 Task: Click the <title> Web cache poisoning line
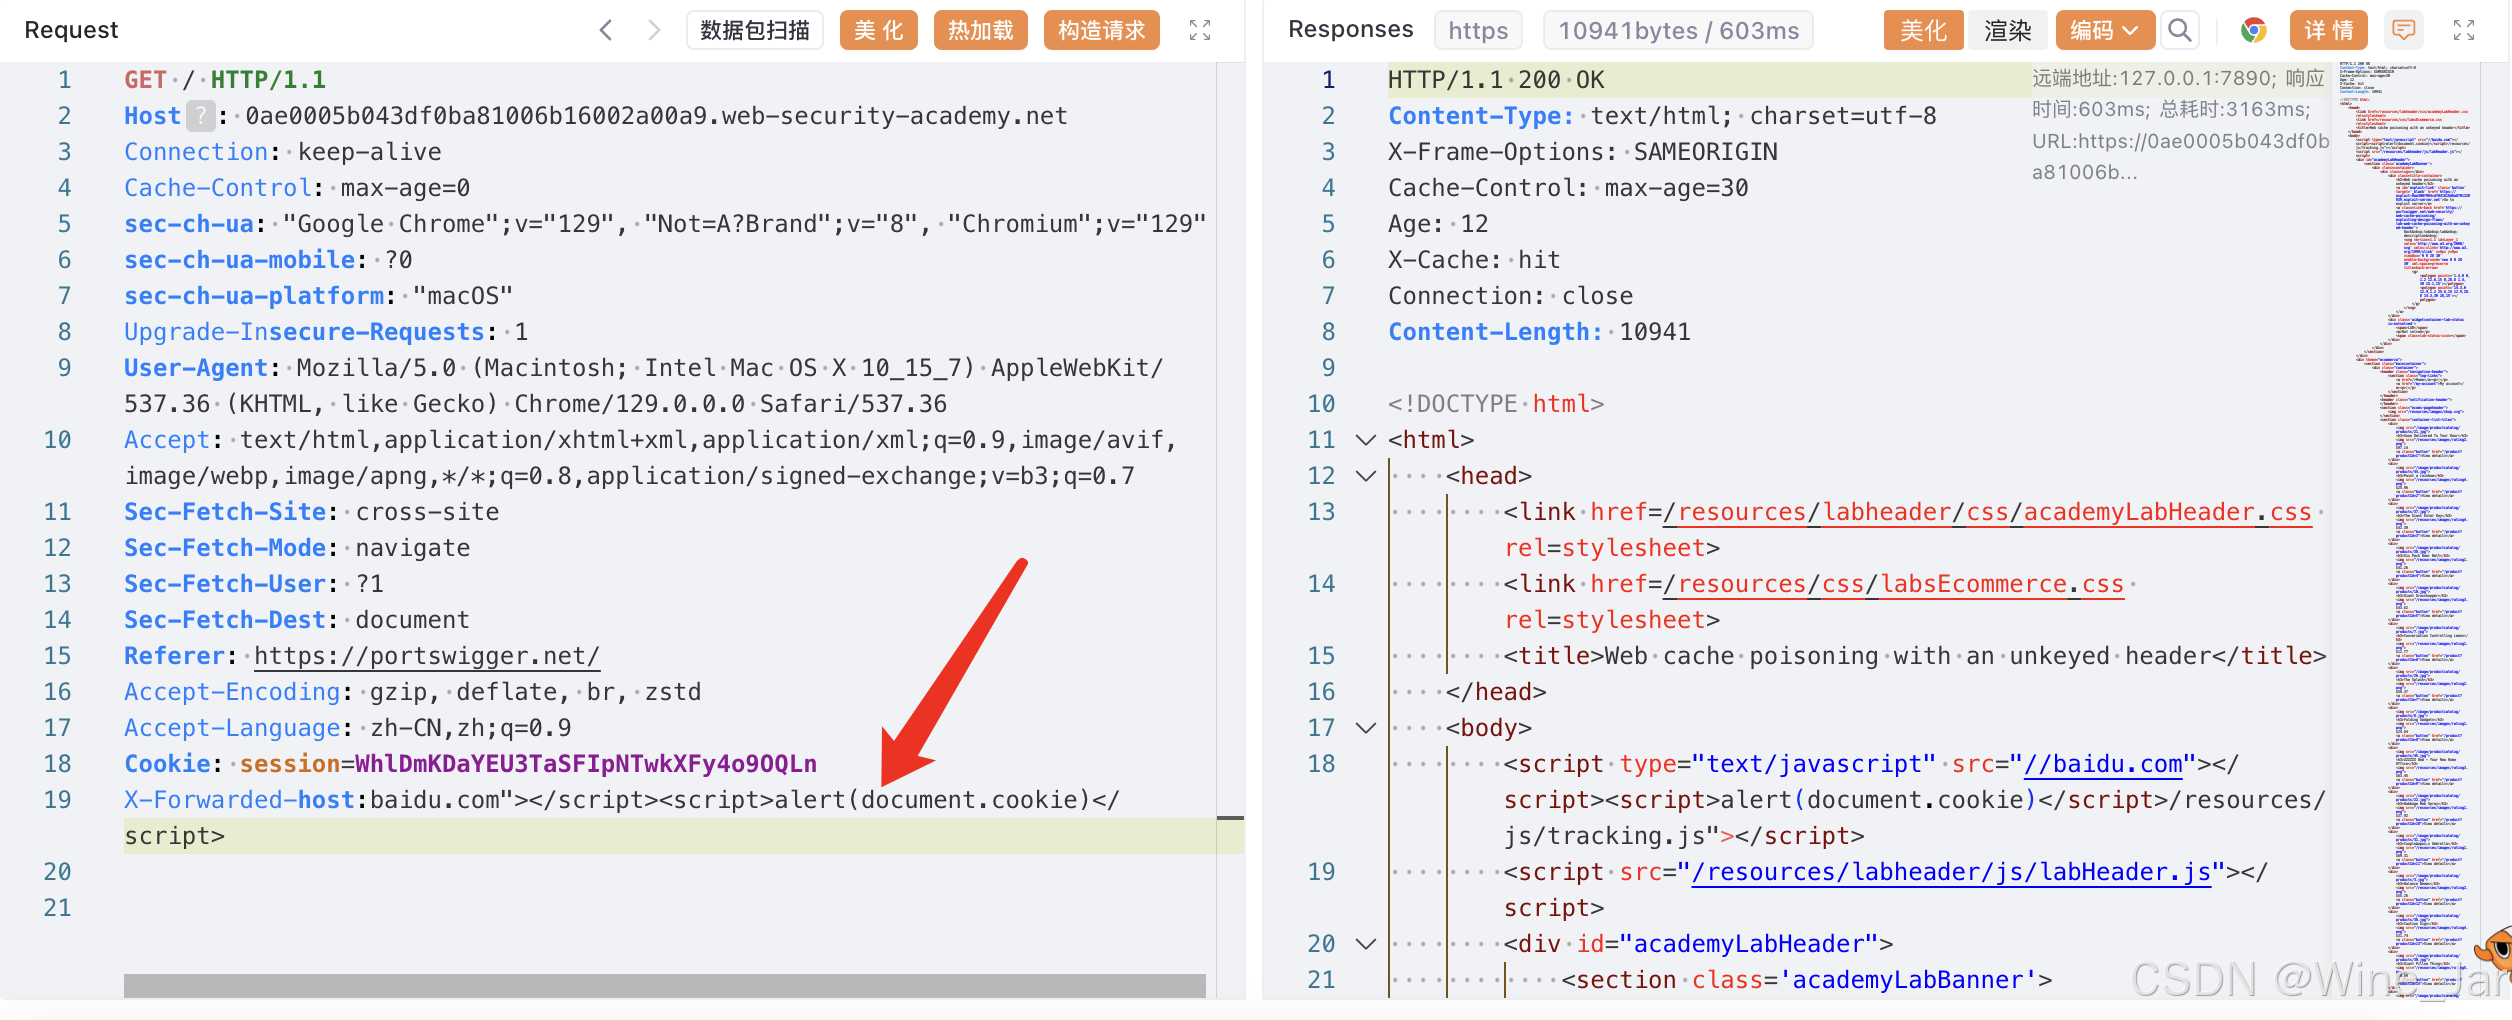(1915, 656)
